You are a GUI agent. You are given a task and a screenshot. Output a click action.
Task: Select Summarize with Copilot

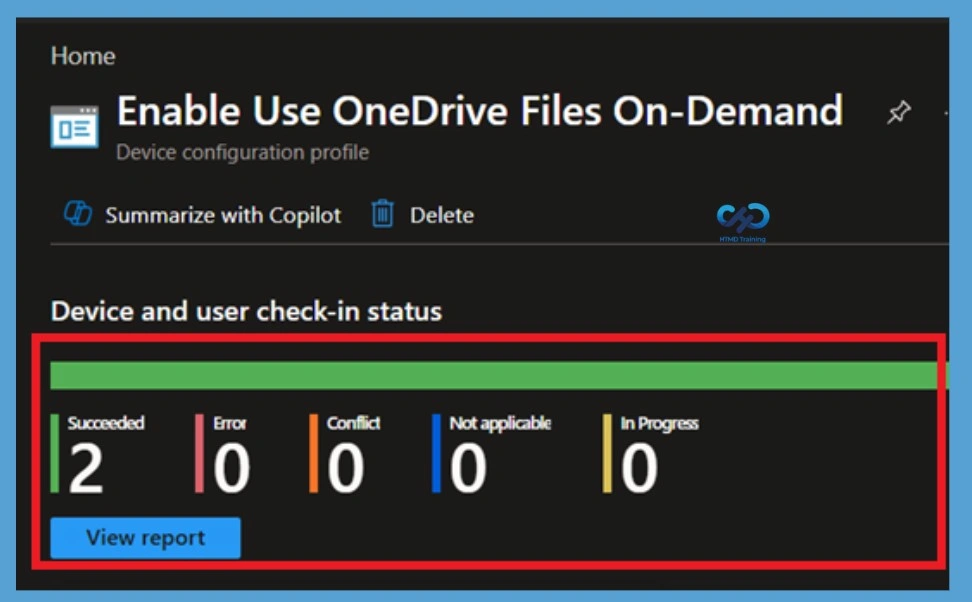tap(223, 215)
